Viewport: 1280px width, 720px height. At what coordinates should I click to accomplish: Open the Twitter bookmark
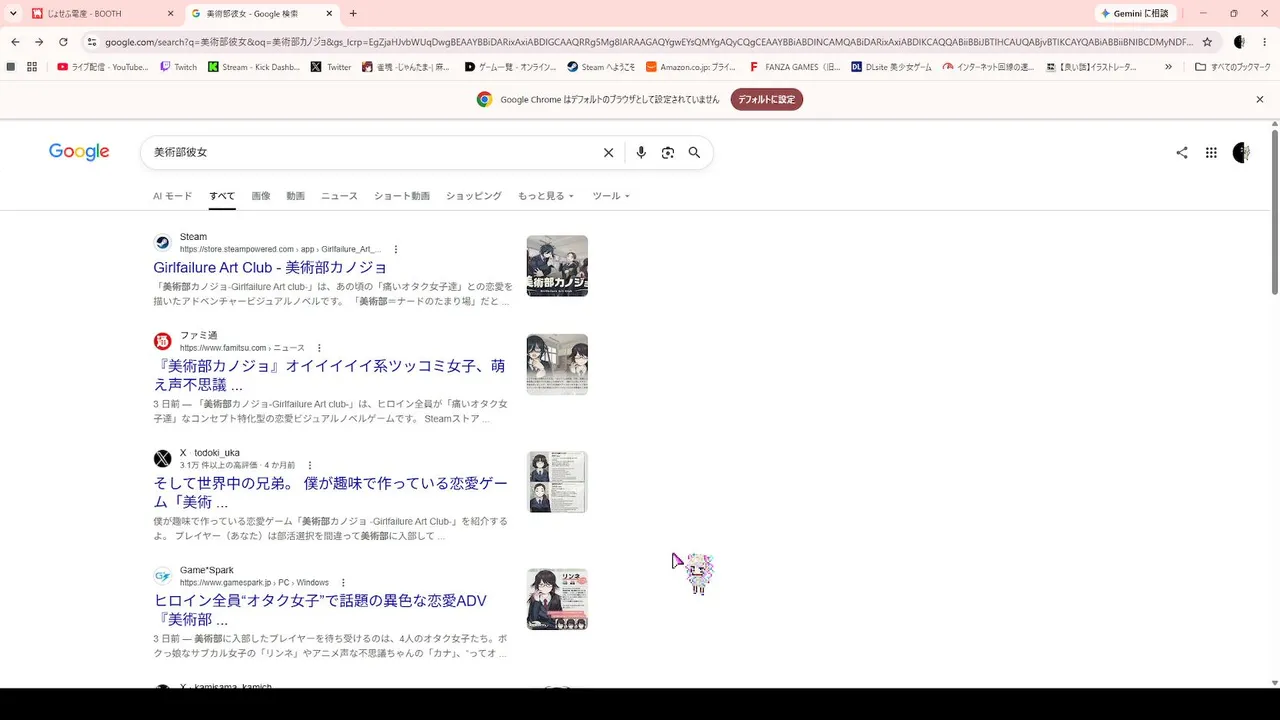pyautogui.click(x=331, y=67)
